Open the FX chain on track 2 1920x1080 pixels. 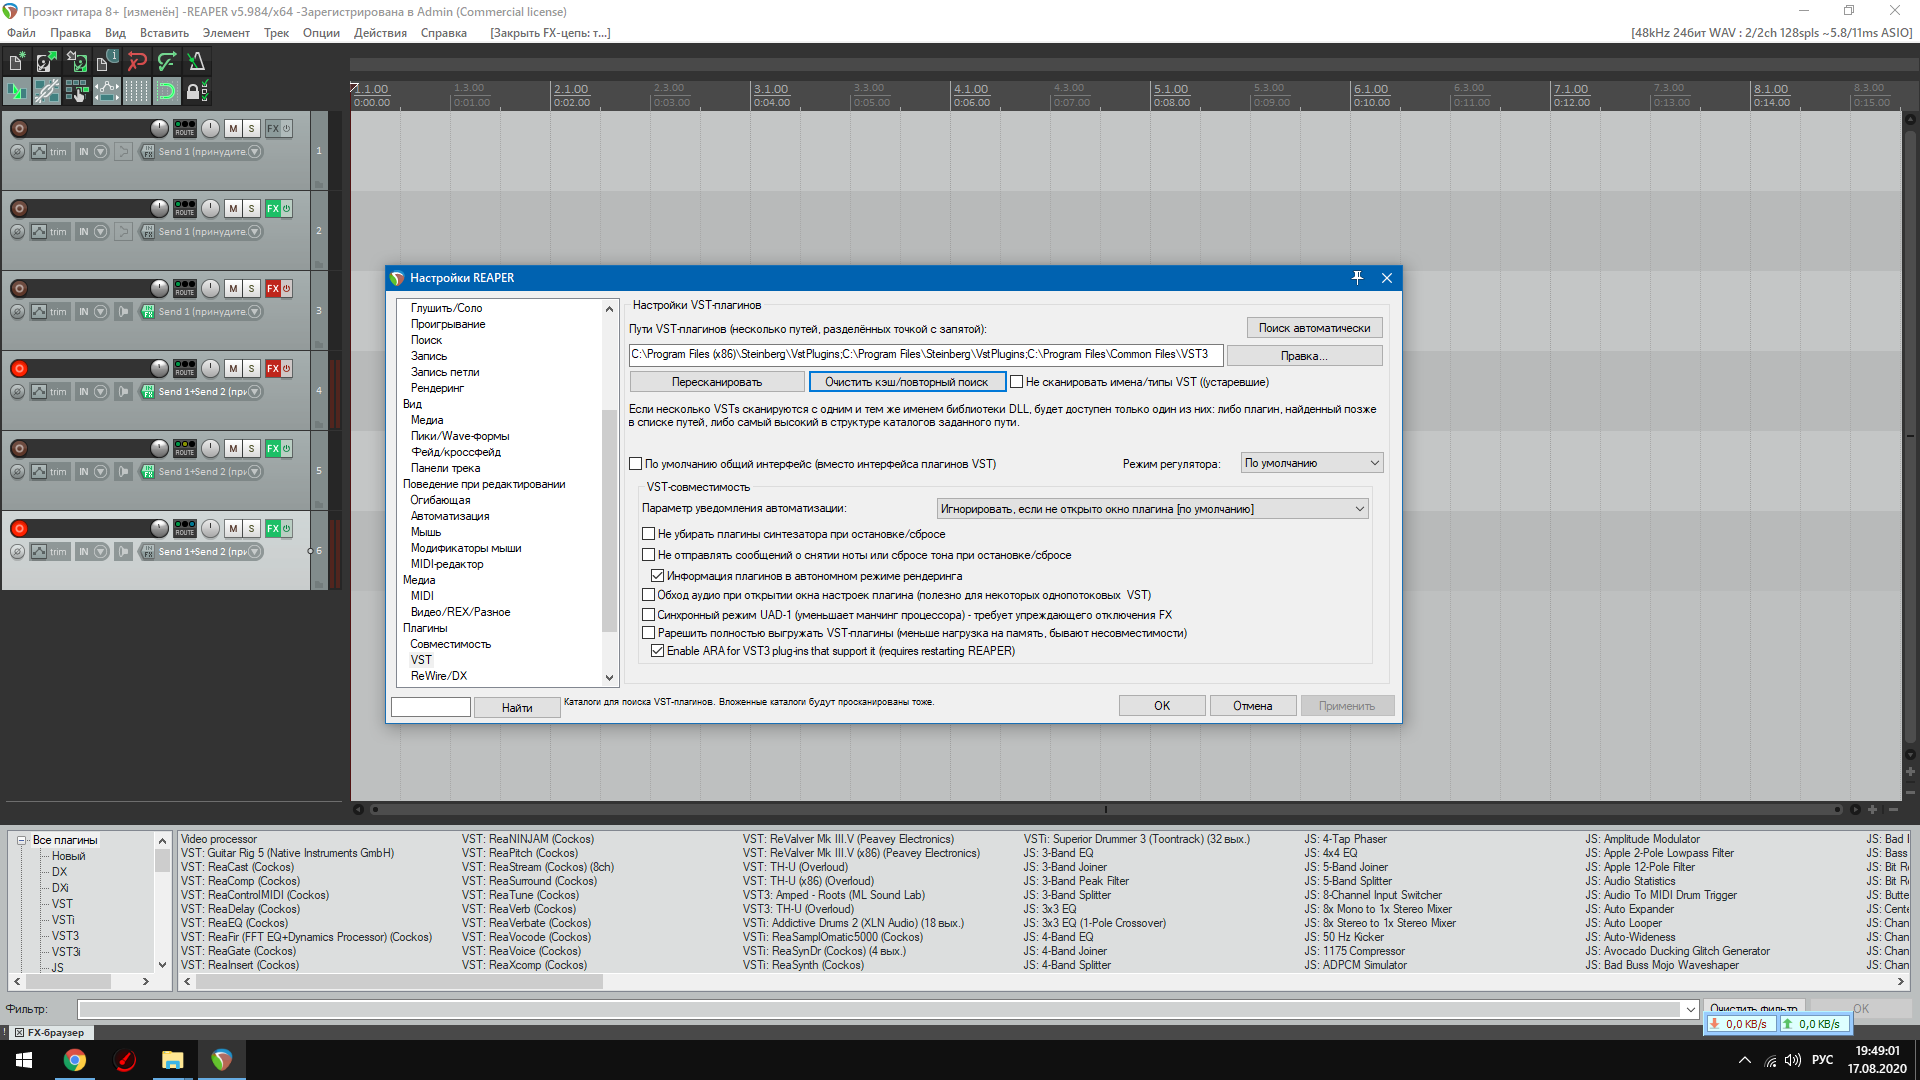[x=273, y=209]
